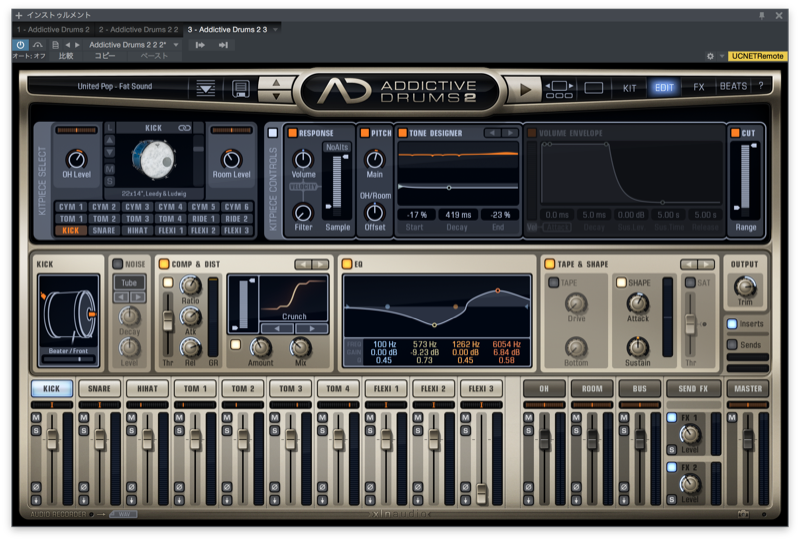Screen dimensions: 800x541
Task: Select next Tone Designer preset arrow
Action: tap(510, 133)
